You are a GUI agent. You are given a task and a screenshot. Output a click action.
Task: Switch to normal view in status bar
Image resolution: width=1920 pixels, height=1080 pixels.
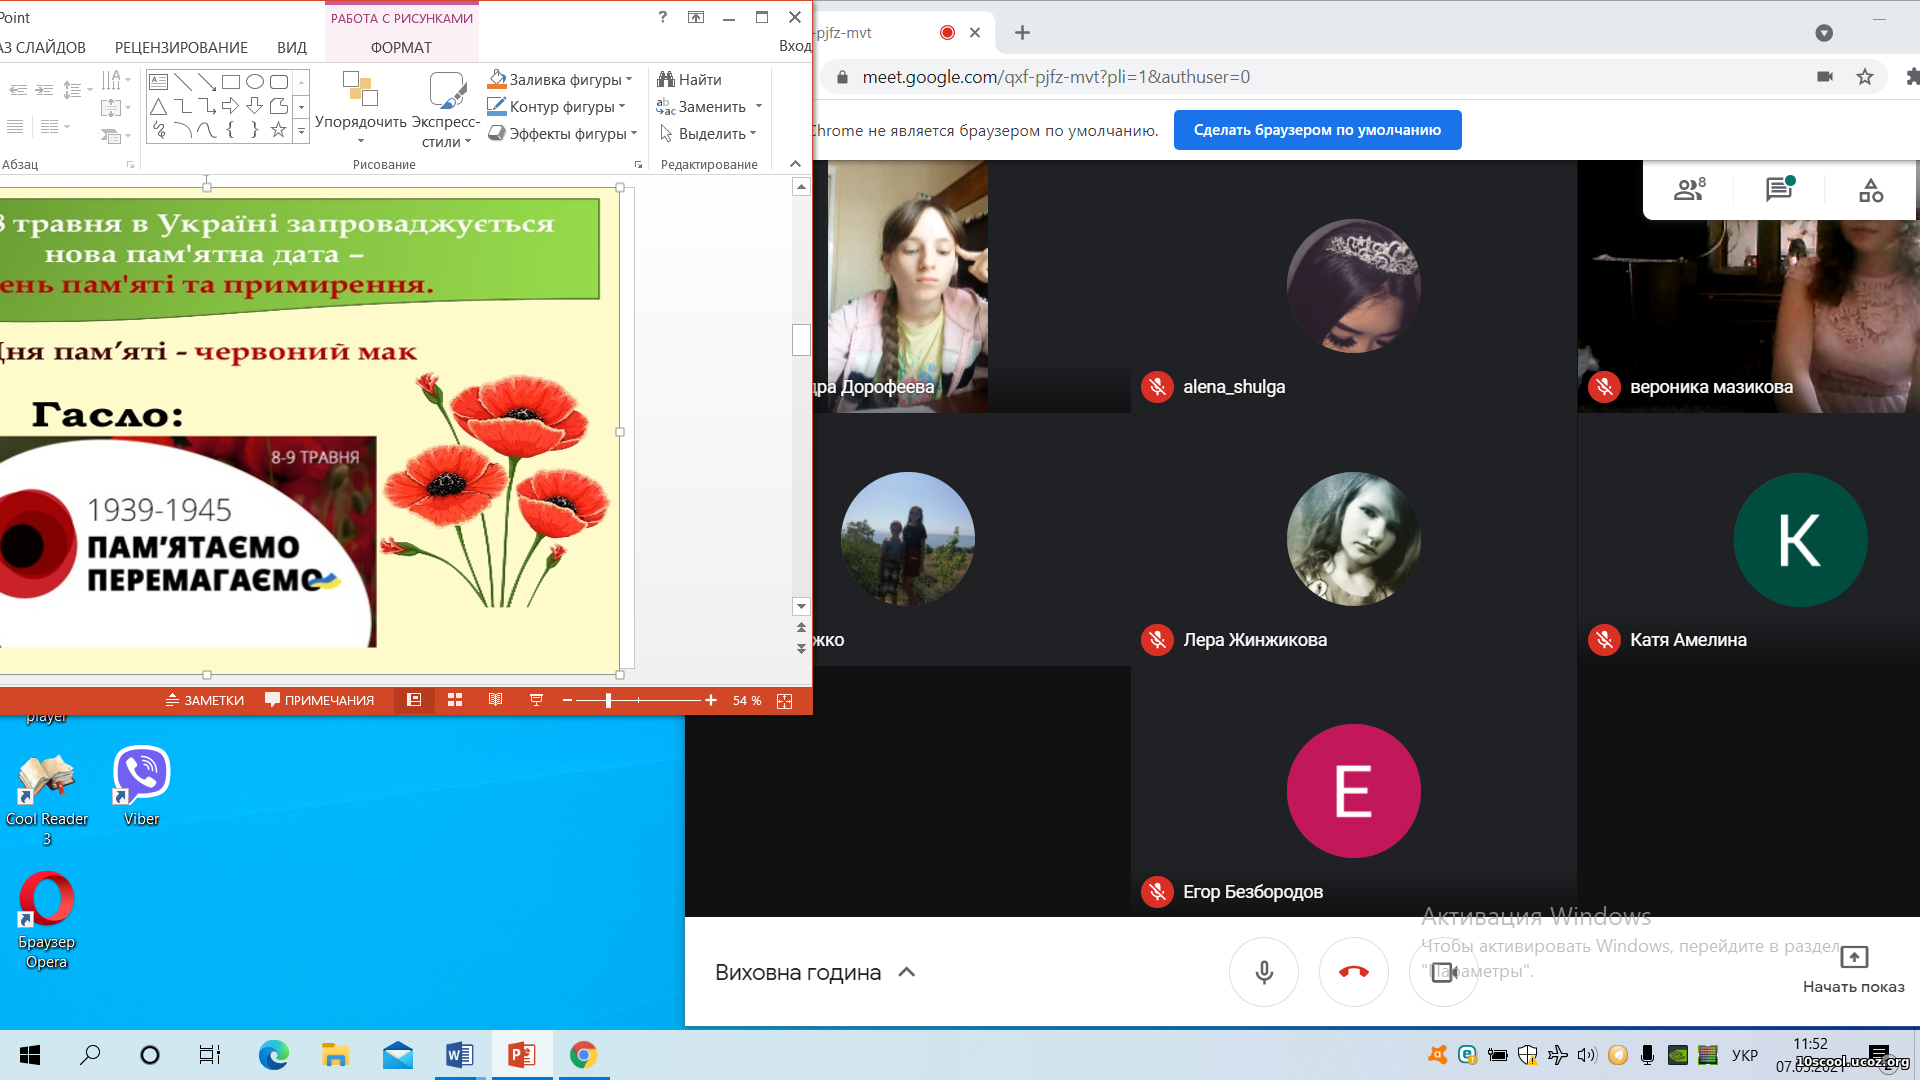414,700
